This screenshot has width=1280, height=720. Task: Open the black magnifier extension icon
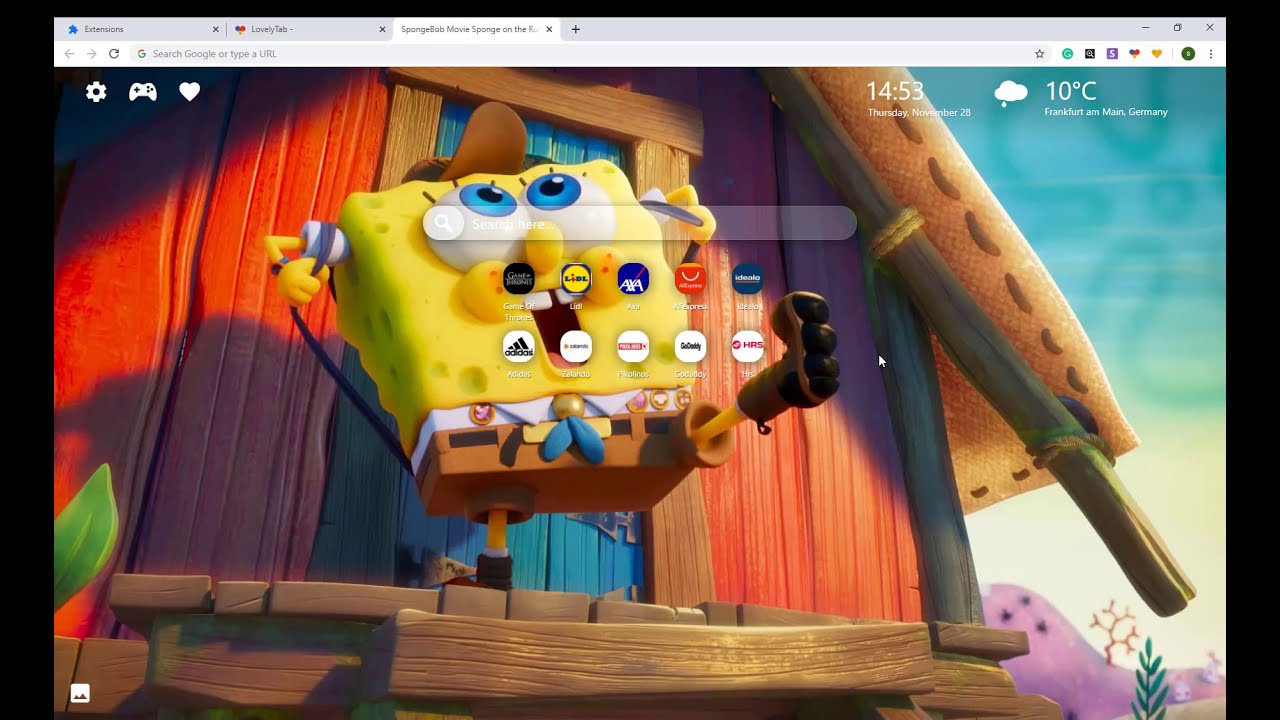[x=1090, y=54]
